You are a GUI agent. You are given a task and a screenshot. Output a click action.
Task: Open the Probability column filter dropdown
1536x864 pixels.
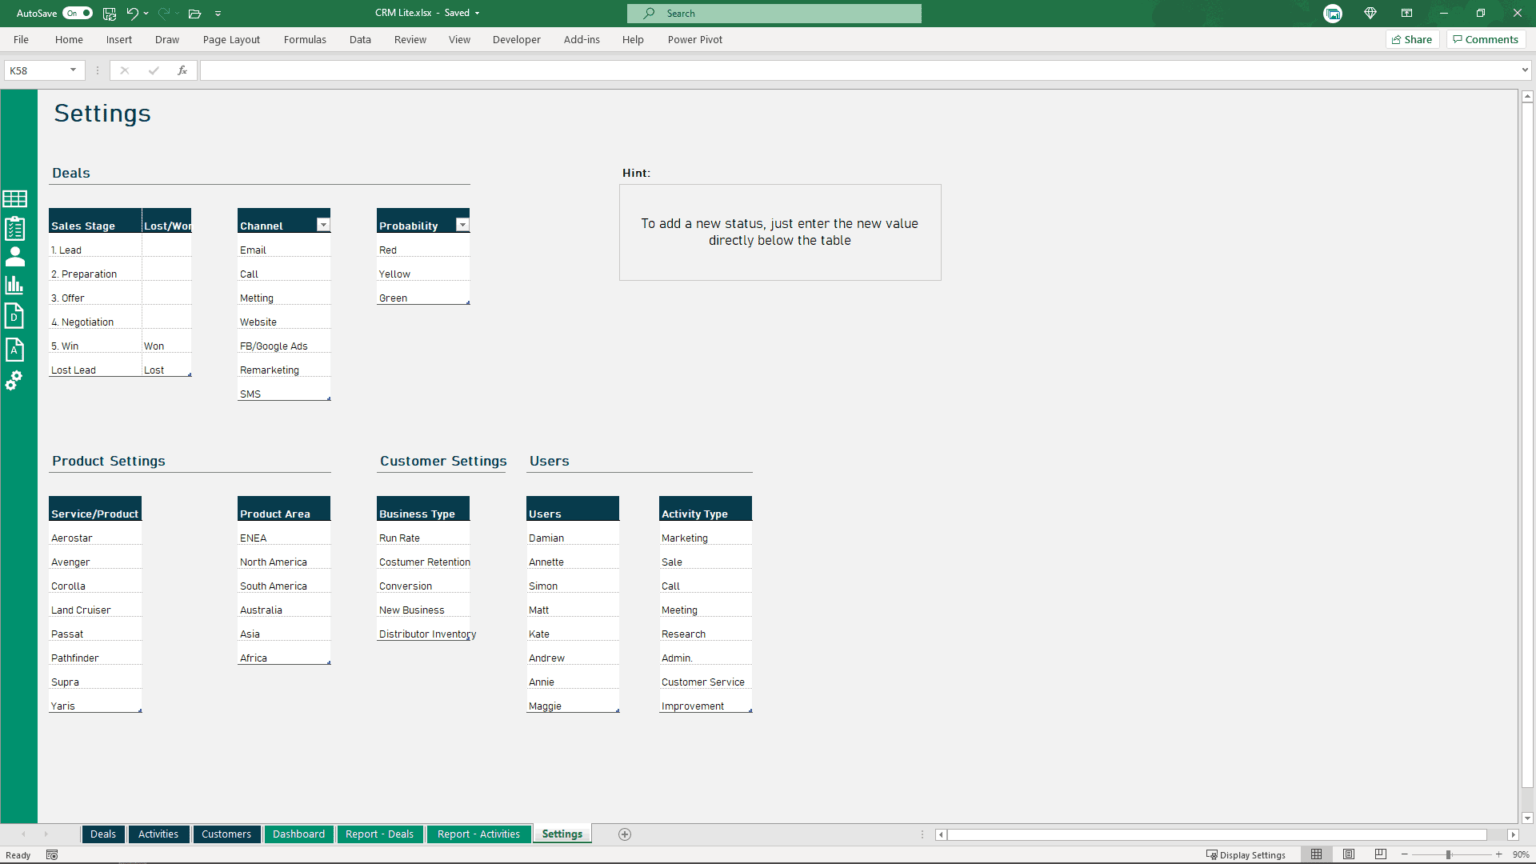pyautogui.click(x=462, y=224)
